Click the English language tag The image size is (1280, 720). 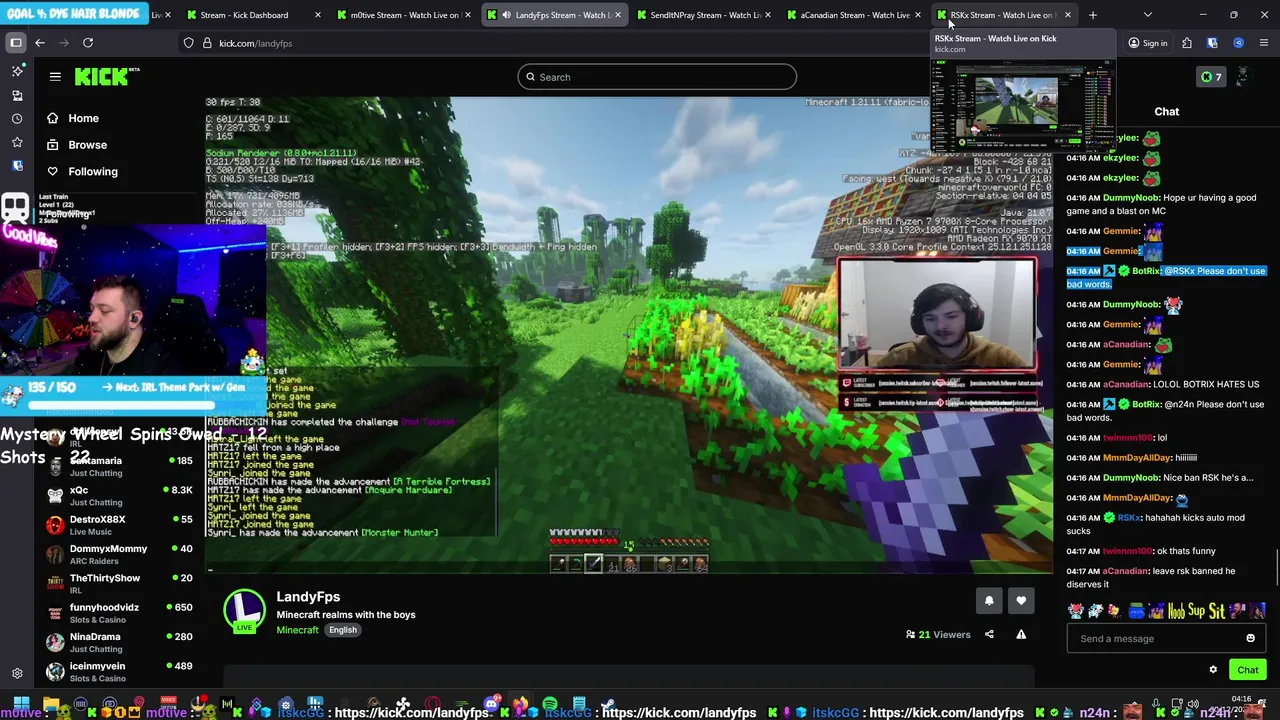tap(343, 630)
